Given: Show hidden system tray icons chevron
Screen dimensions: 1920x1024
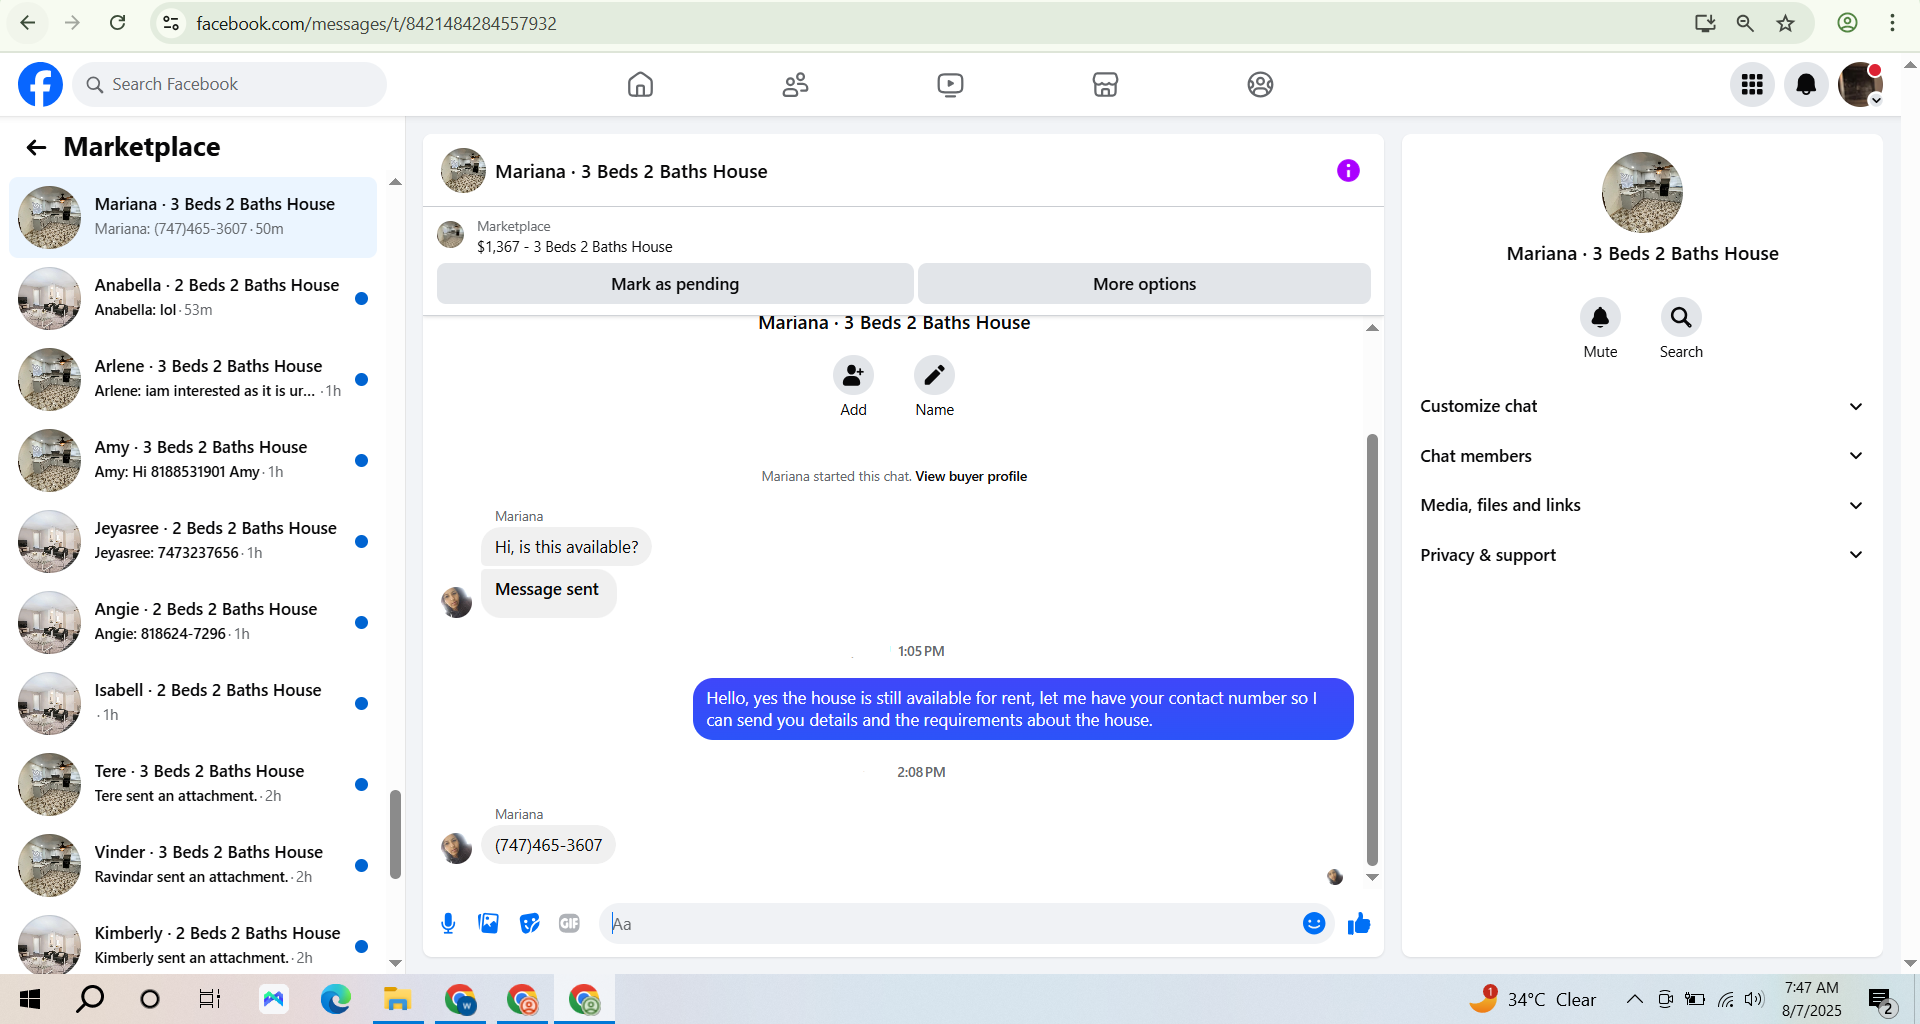Looking at the screenshot, I should tap(1634, 999).
